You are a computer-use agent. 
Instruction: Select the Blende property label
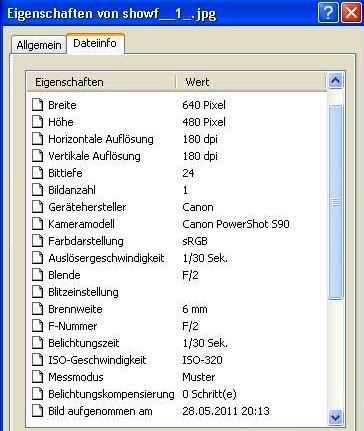(64, 275)
